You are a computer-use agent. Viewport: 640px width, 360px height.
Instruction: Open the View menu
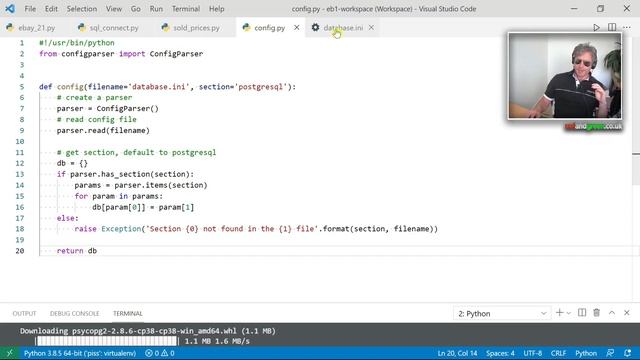114,9
